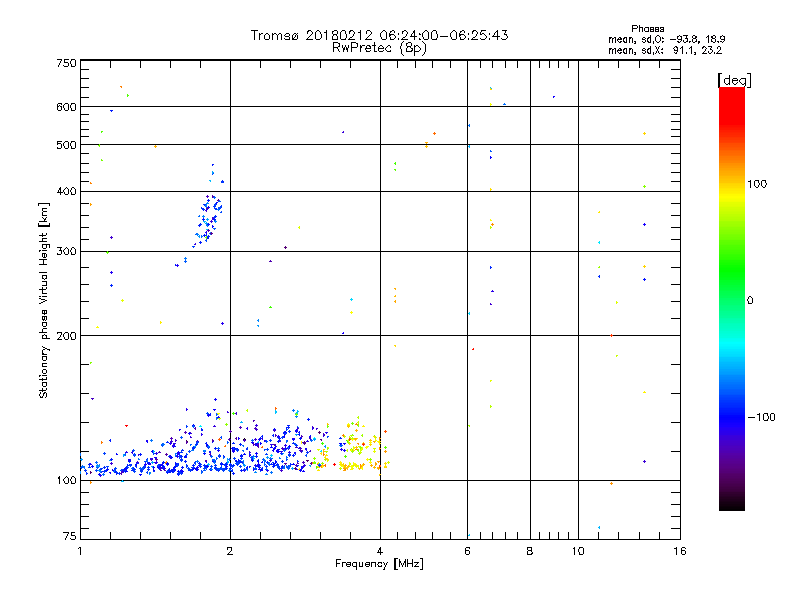The height and width of the screenshot is (600, 800).
Task: Click the "[deg]" colorbar unit label
Action: pyautogui.click(x=734, y=80)
